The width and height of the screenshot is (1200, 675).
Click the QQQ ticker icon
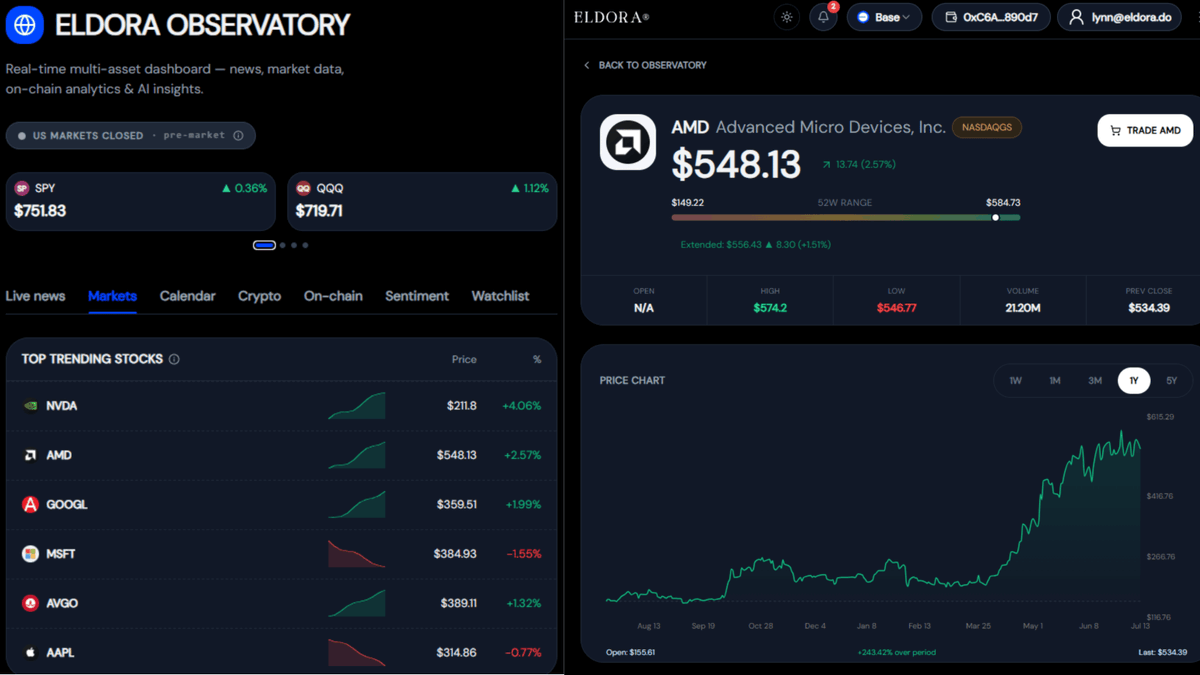(x=304, y=188)
